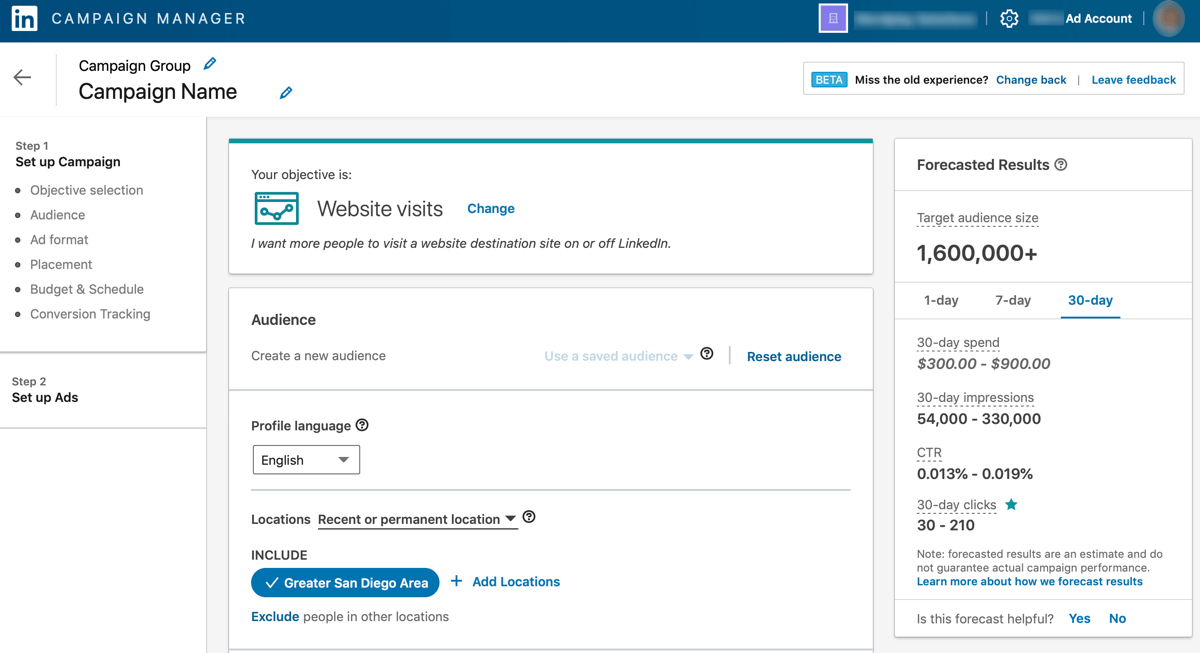
Task: Click the Website visits objective icon
Action: pyautogui.click(x=276, y=208)
